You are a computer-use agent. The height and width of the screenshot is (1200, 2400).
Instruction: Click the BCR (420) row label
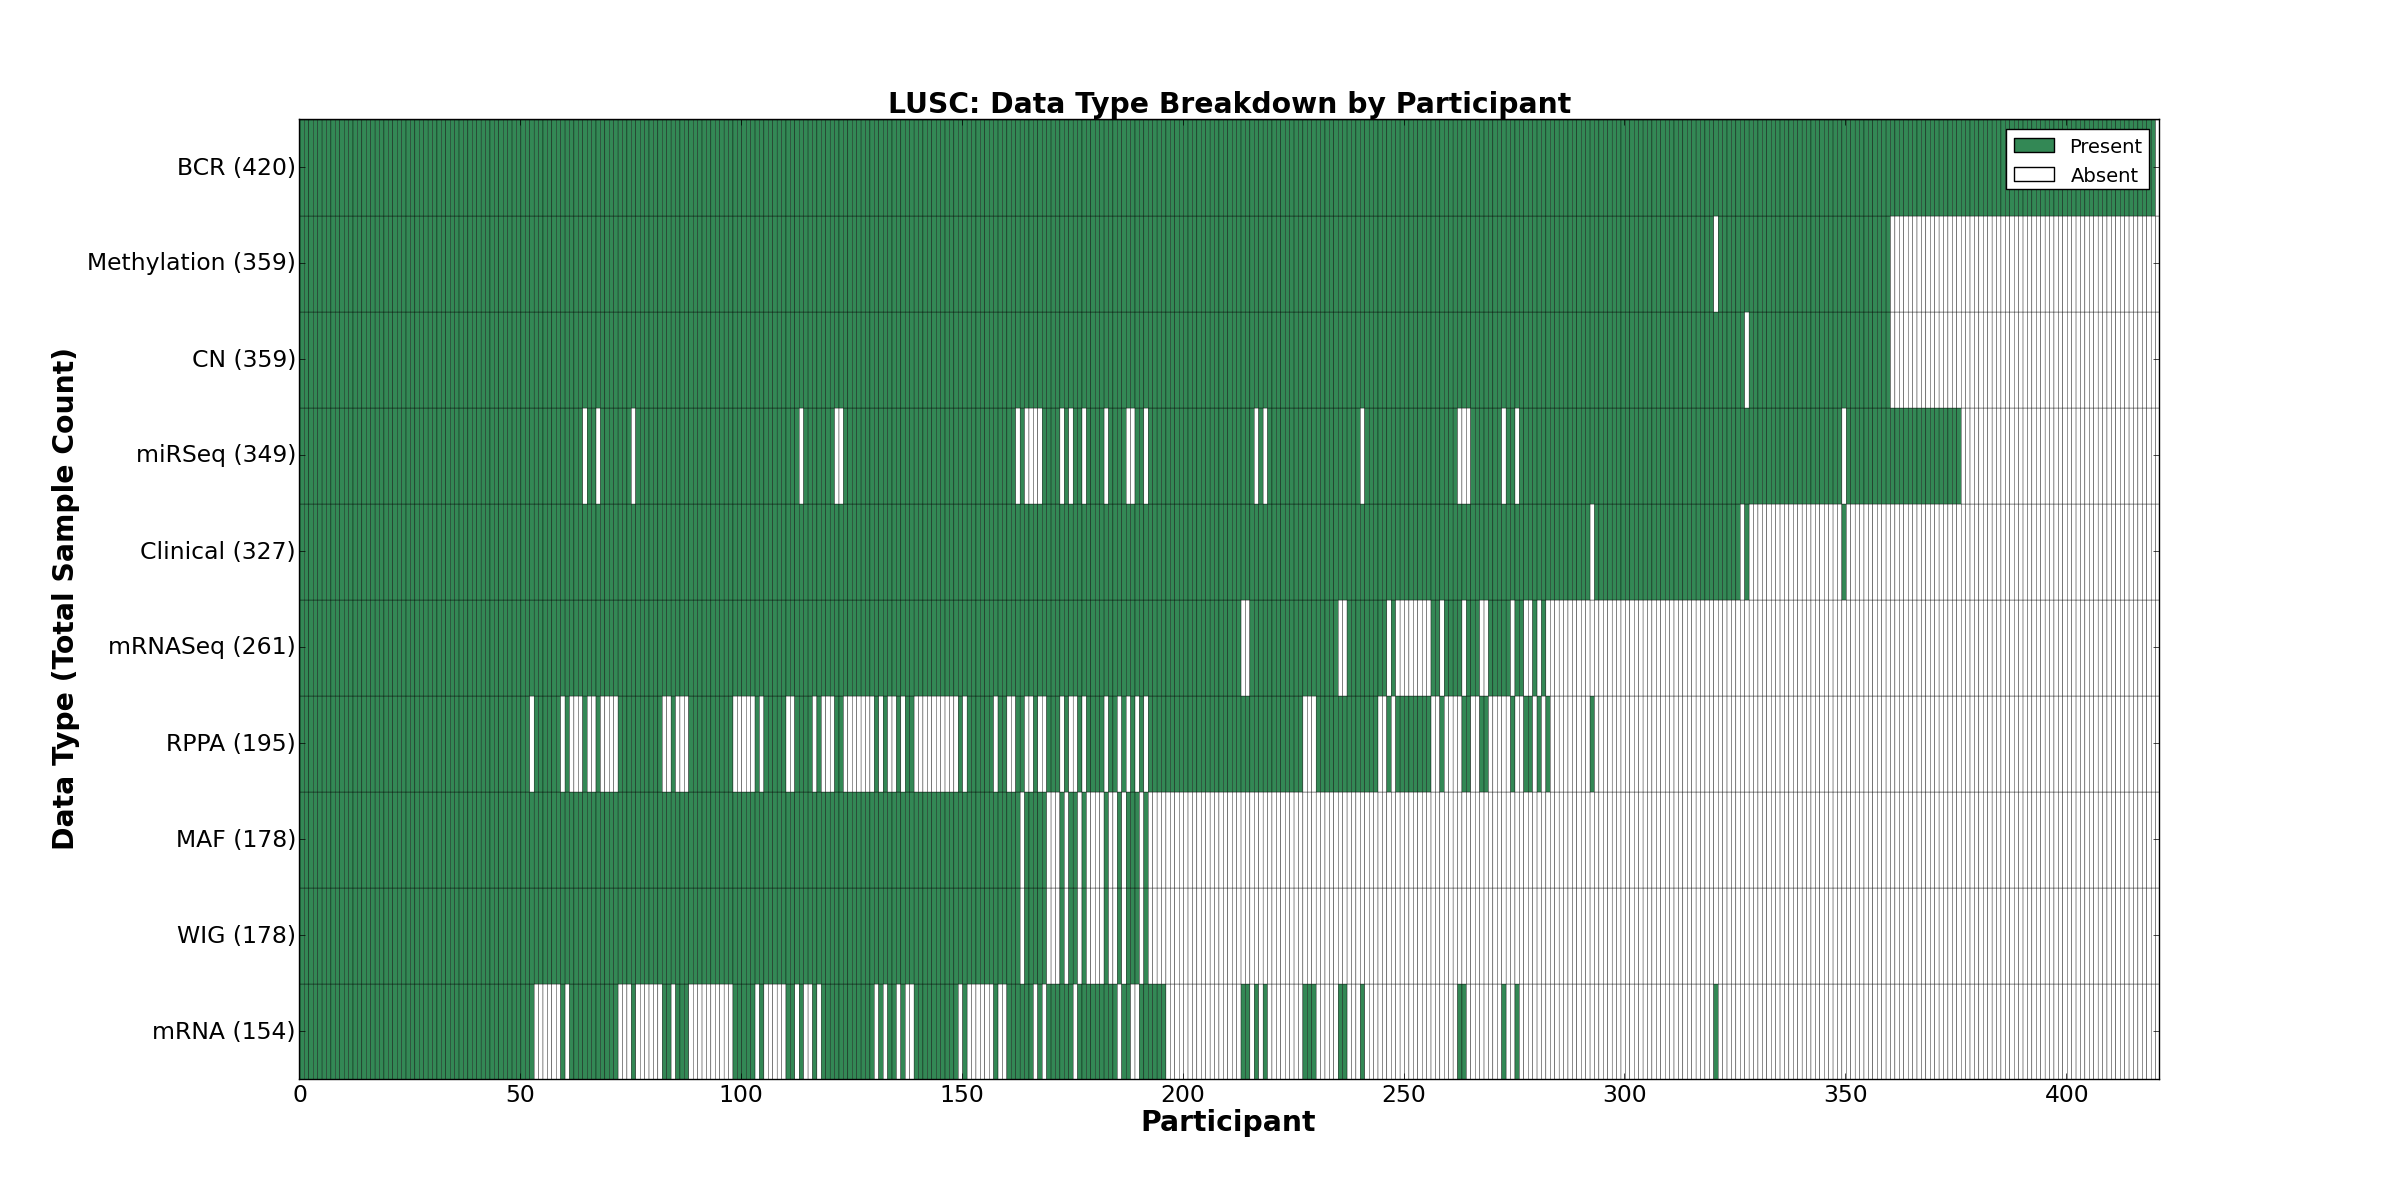[236, 167]
